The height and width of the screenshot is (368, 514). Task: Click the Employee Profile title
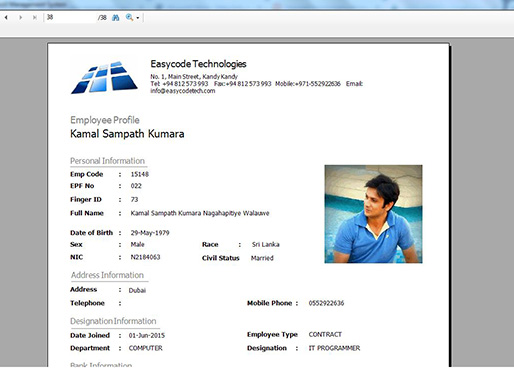pos(105,120)
